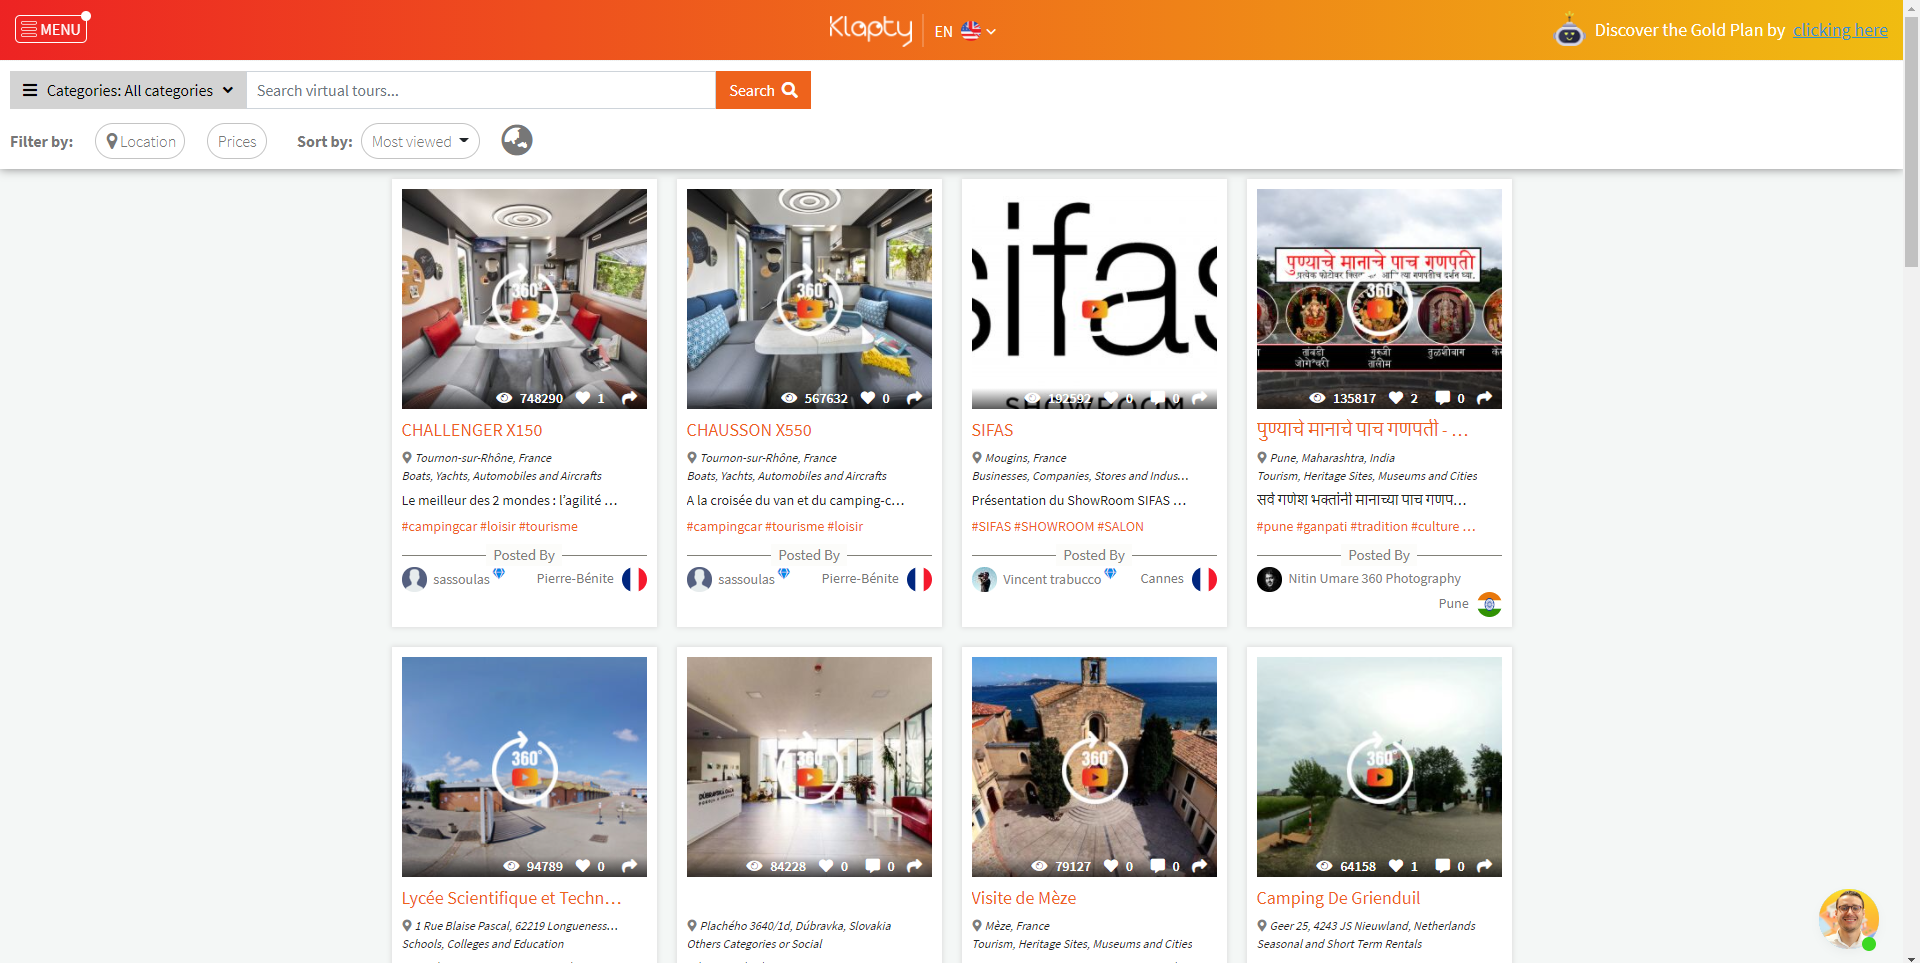Click the Klapty logo

point(870,29)
